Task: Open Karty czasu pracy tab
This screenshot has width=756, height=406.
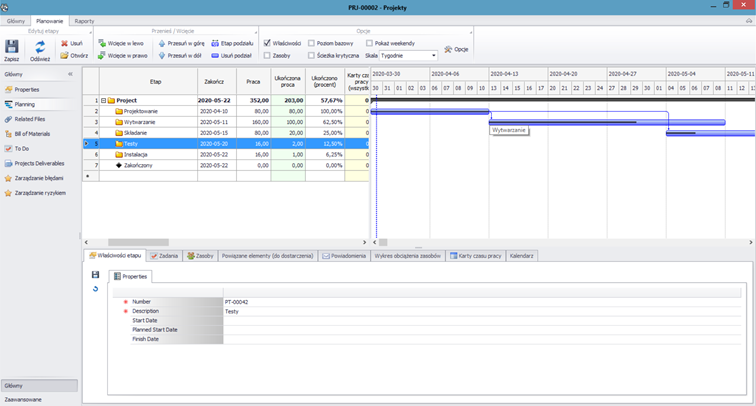Action: [x=475, y=256]
